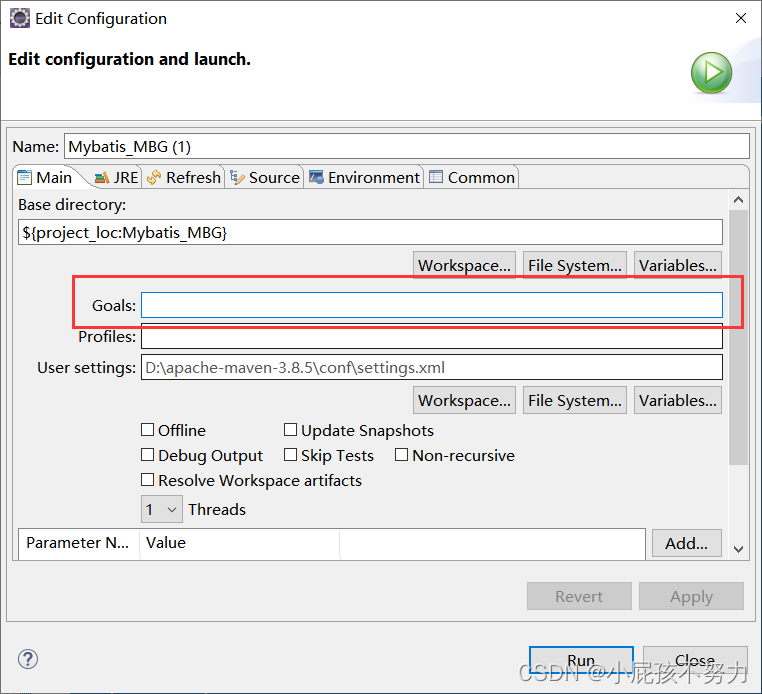
Task: Click Workspace button under Base directory
Action: [x=464, y=265]
